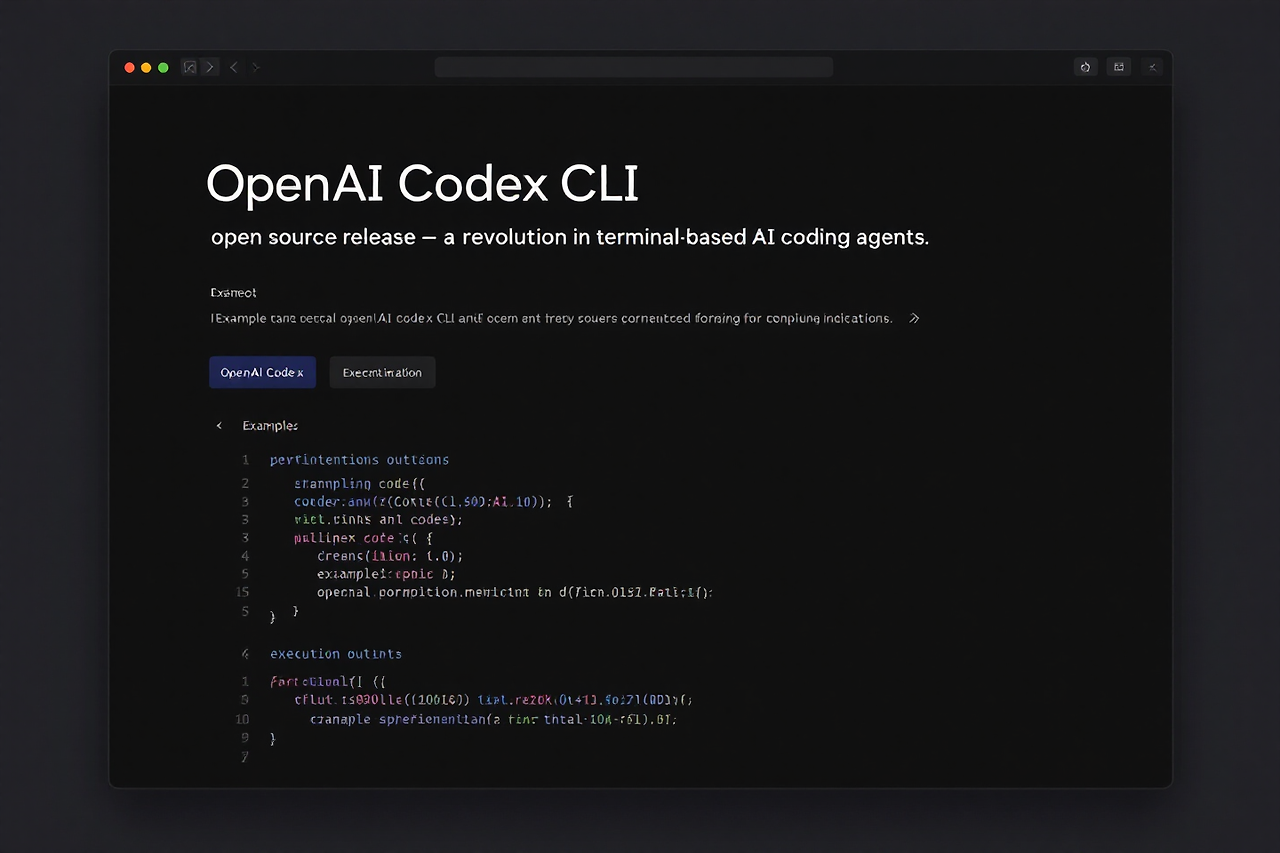This screenshot has height=853, width=1280.
Task: Click the 'open source release' subtitle
Action: click(x=570, y=238)
